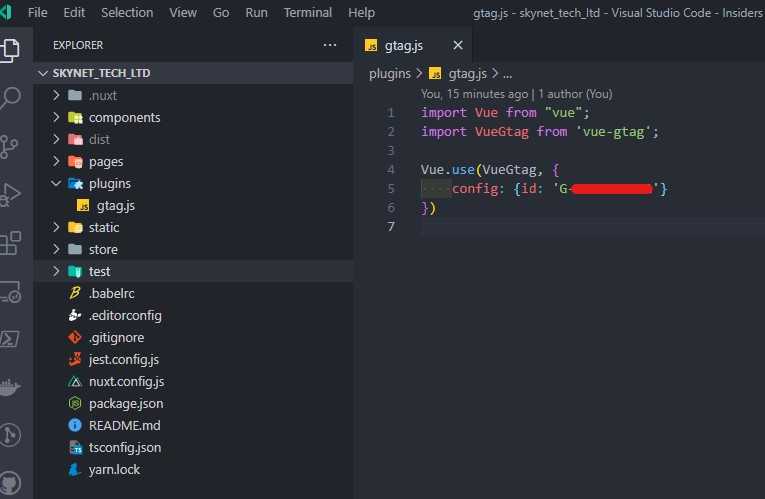765x499 pixels.
Task: Expand the dist folder chevron
Action: pos(56,139)
